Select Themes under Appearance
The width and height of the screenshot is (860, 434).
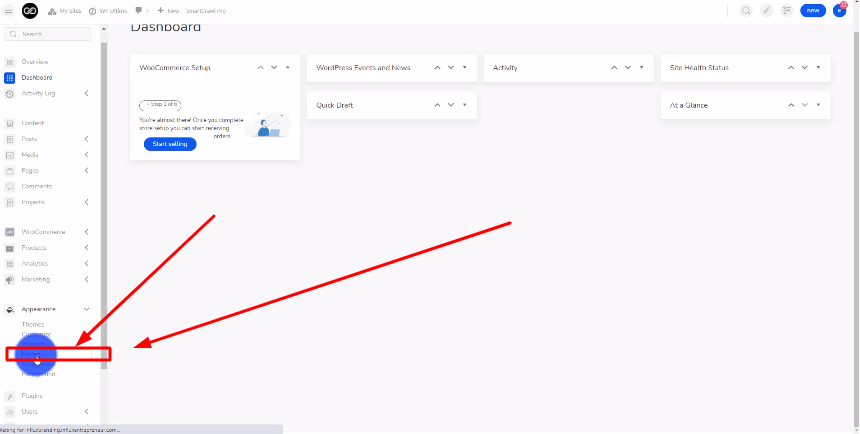[x=33, y=324]
